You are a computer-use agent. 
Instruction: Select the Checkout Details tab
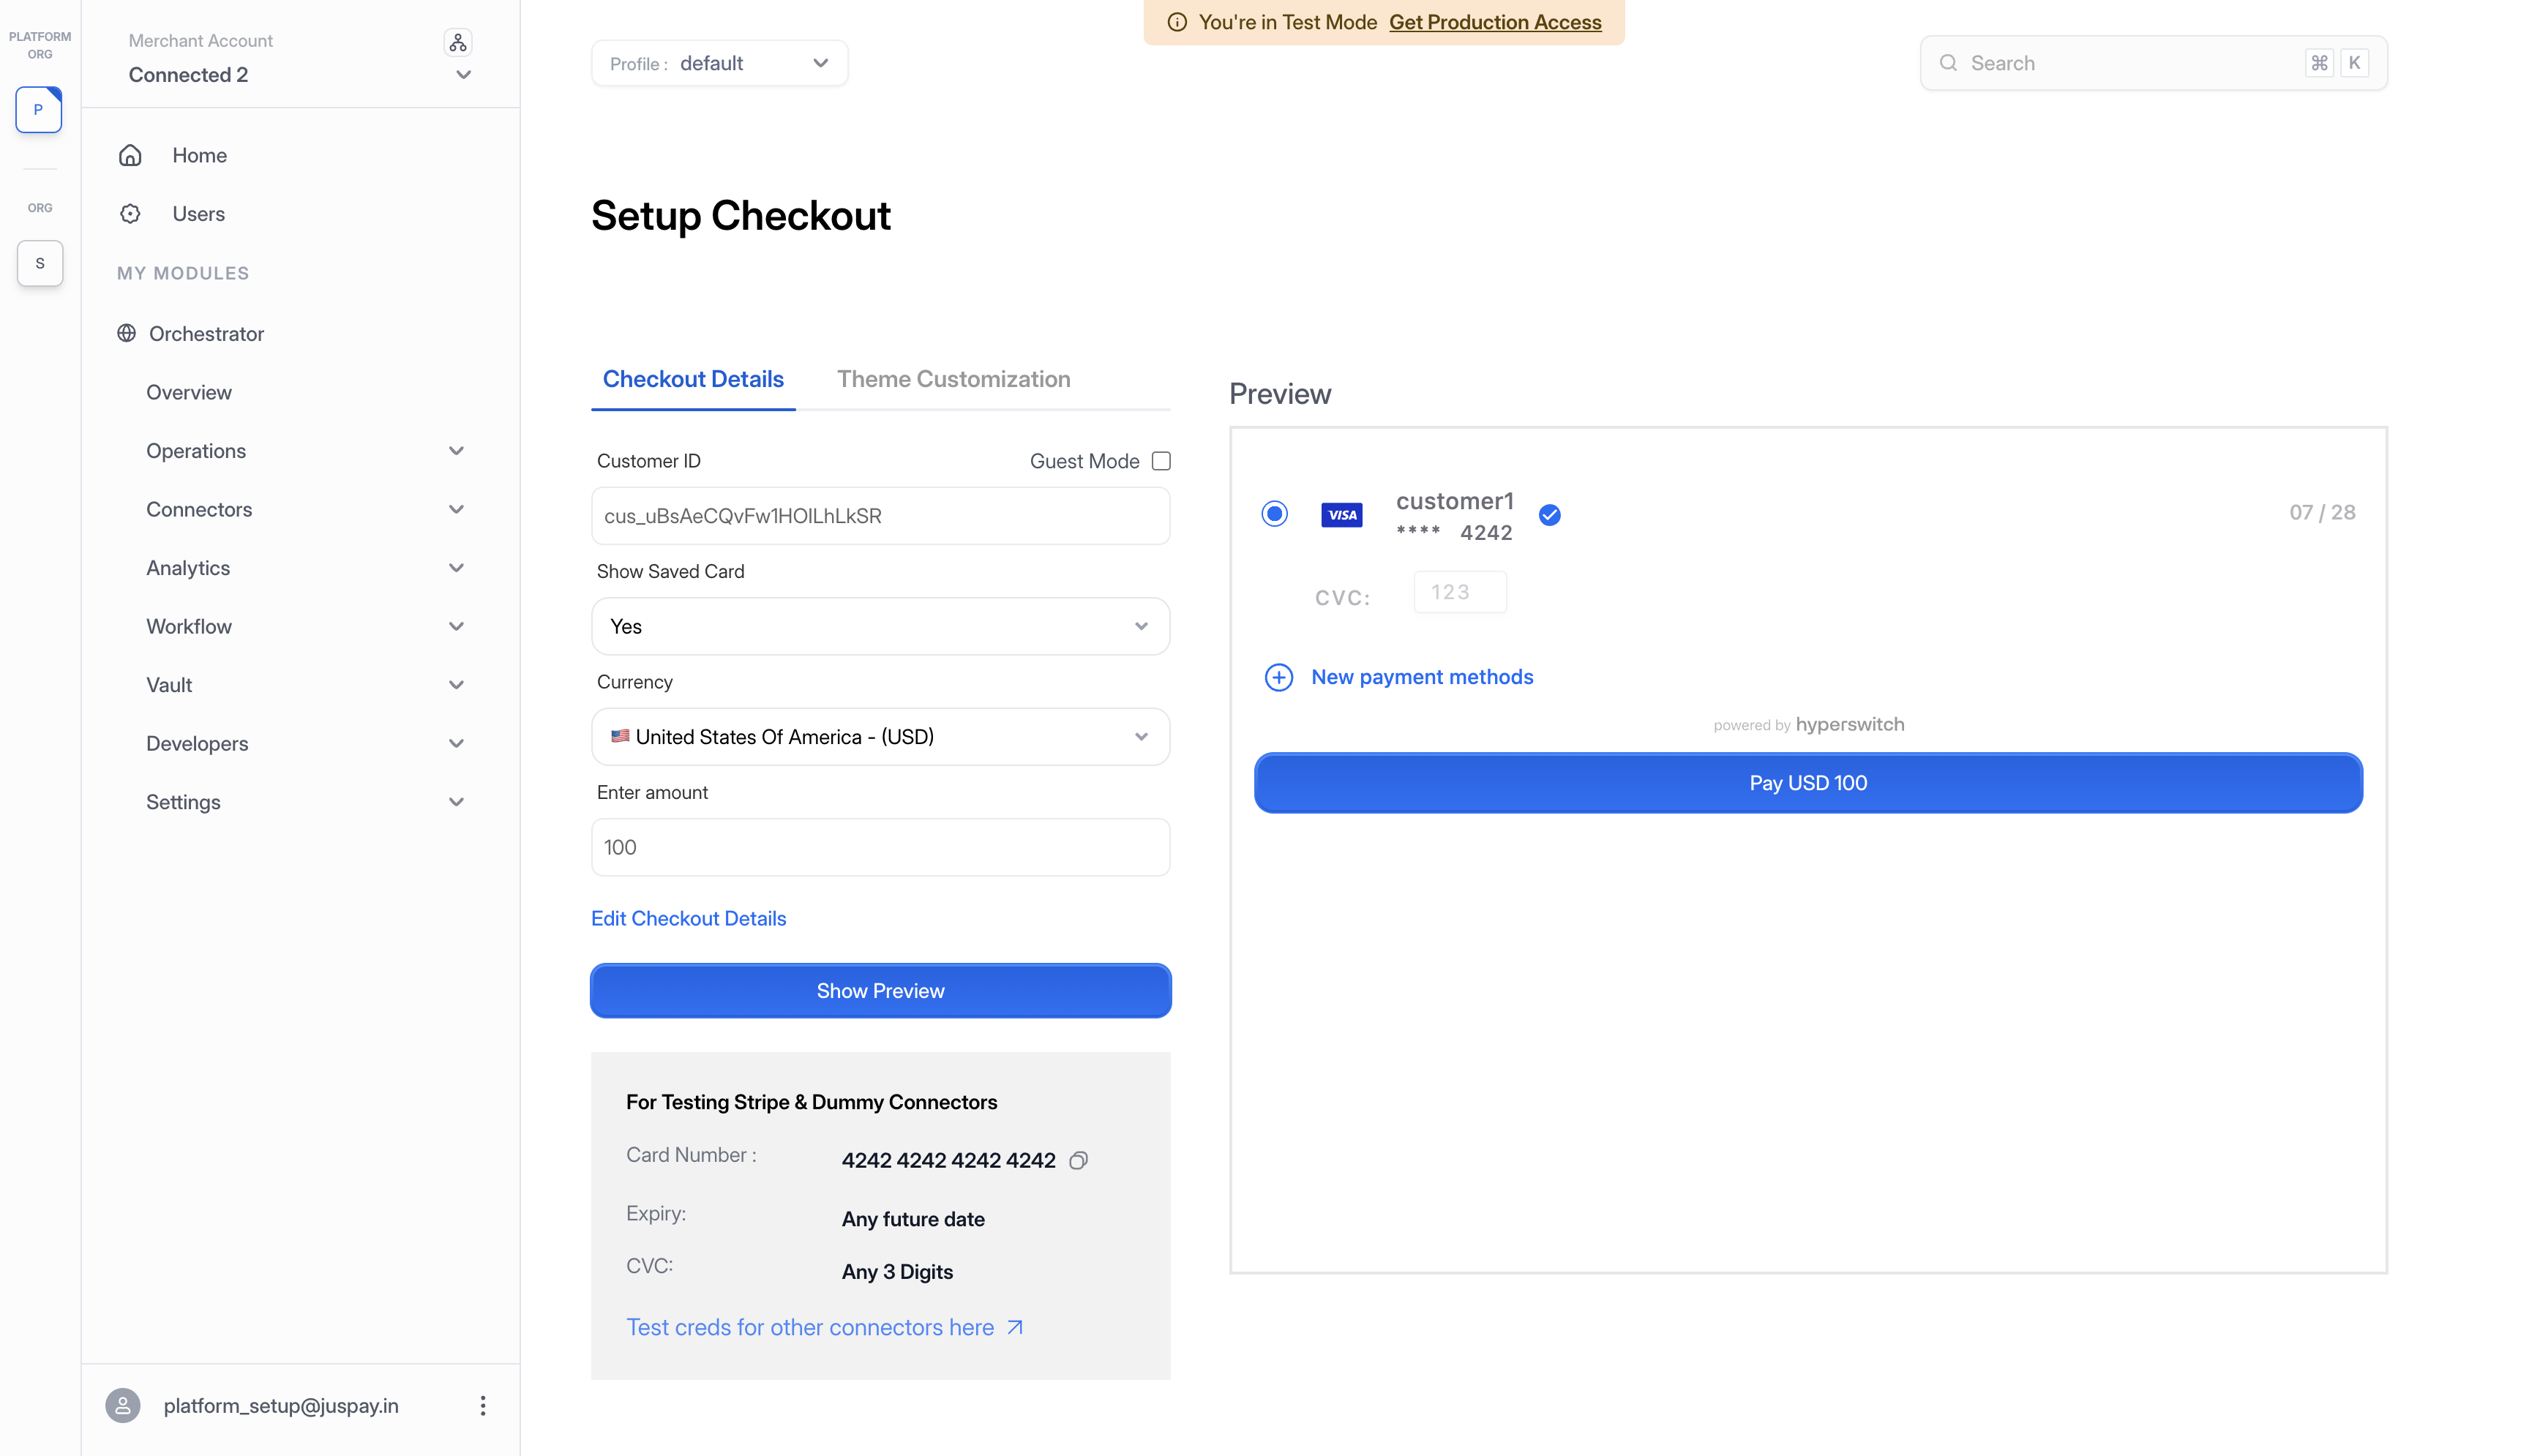point(693,379)
